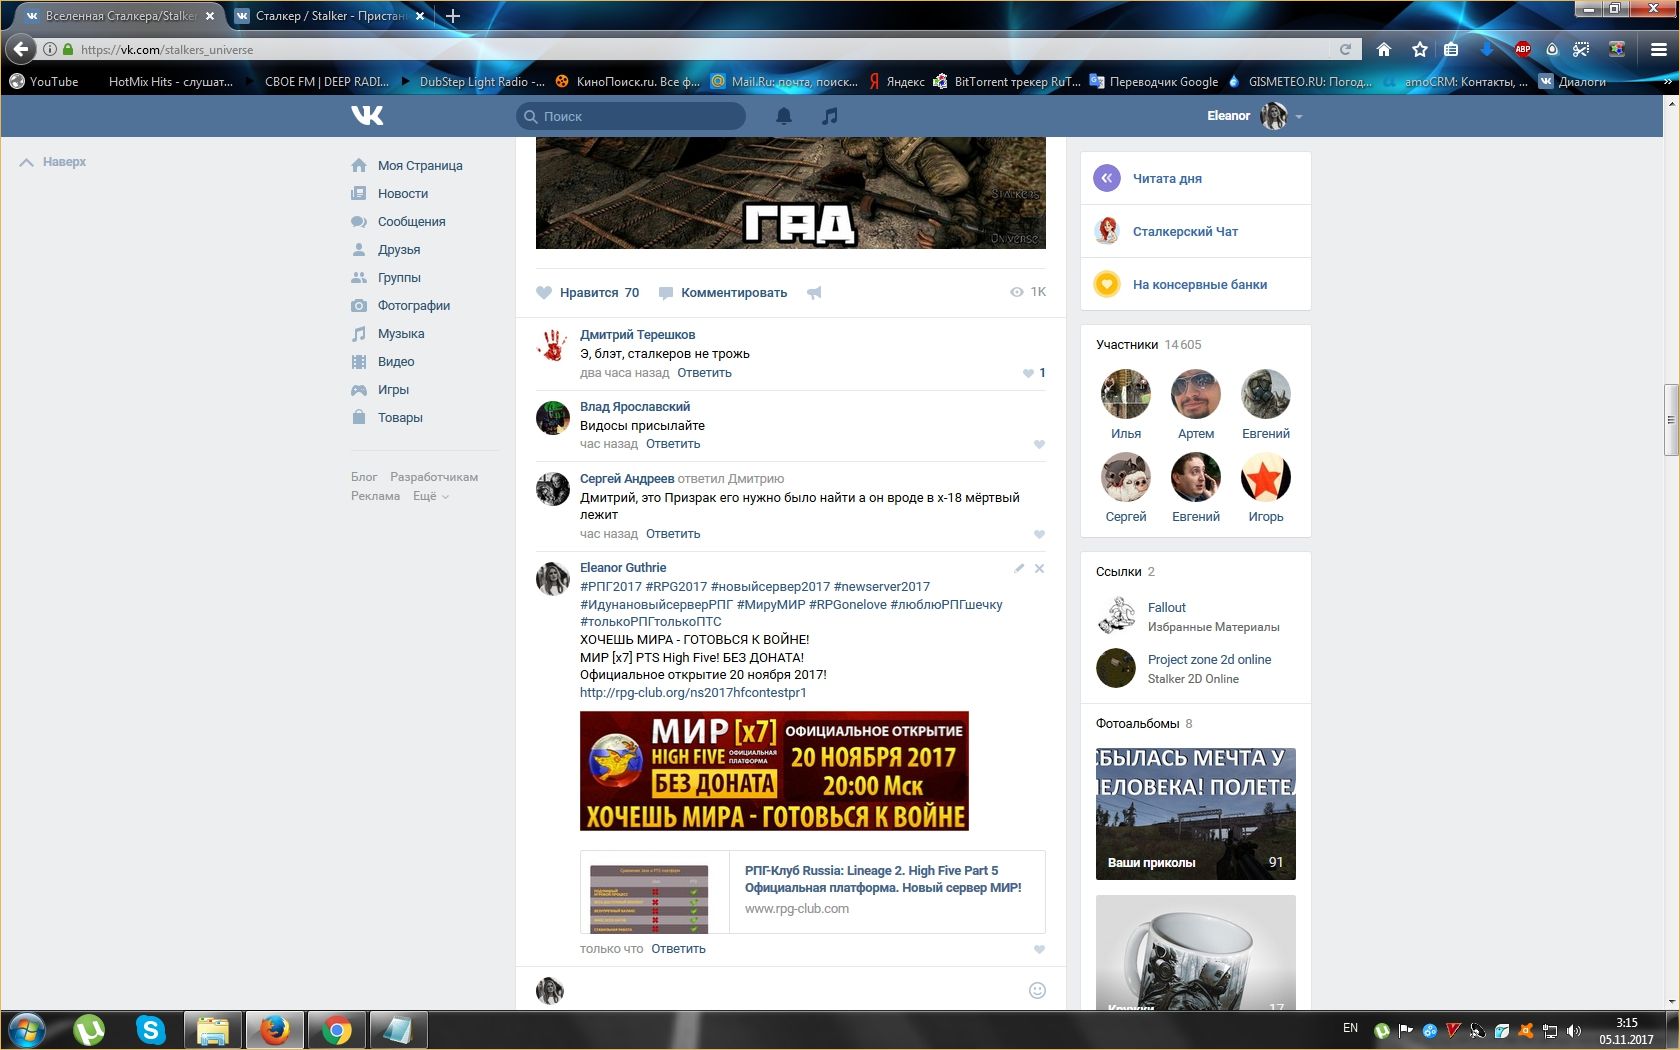1680x1050 pixels.
Task: Click the taskbar clock
Action: click(x=1626, y=1031)
